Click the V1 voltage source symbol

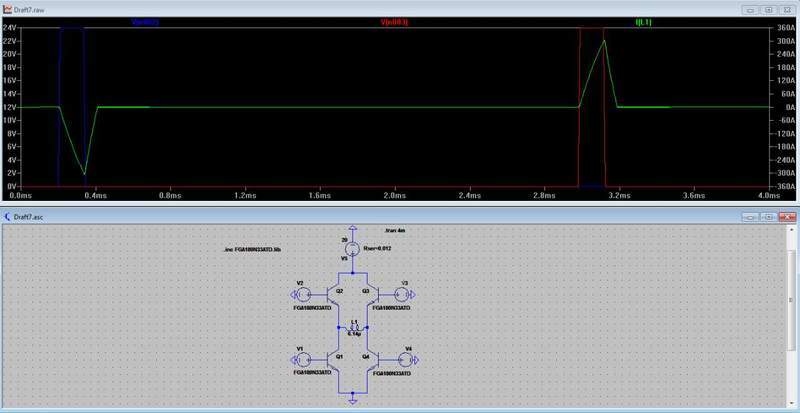tap(303, 358)
